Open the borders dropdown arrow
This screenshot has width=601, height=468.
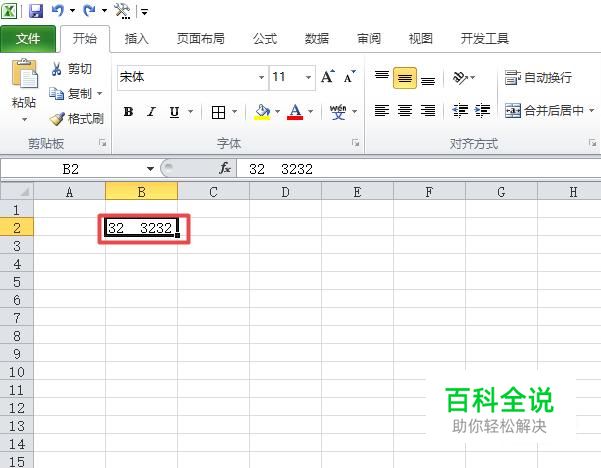click(x=235, y=112)
